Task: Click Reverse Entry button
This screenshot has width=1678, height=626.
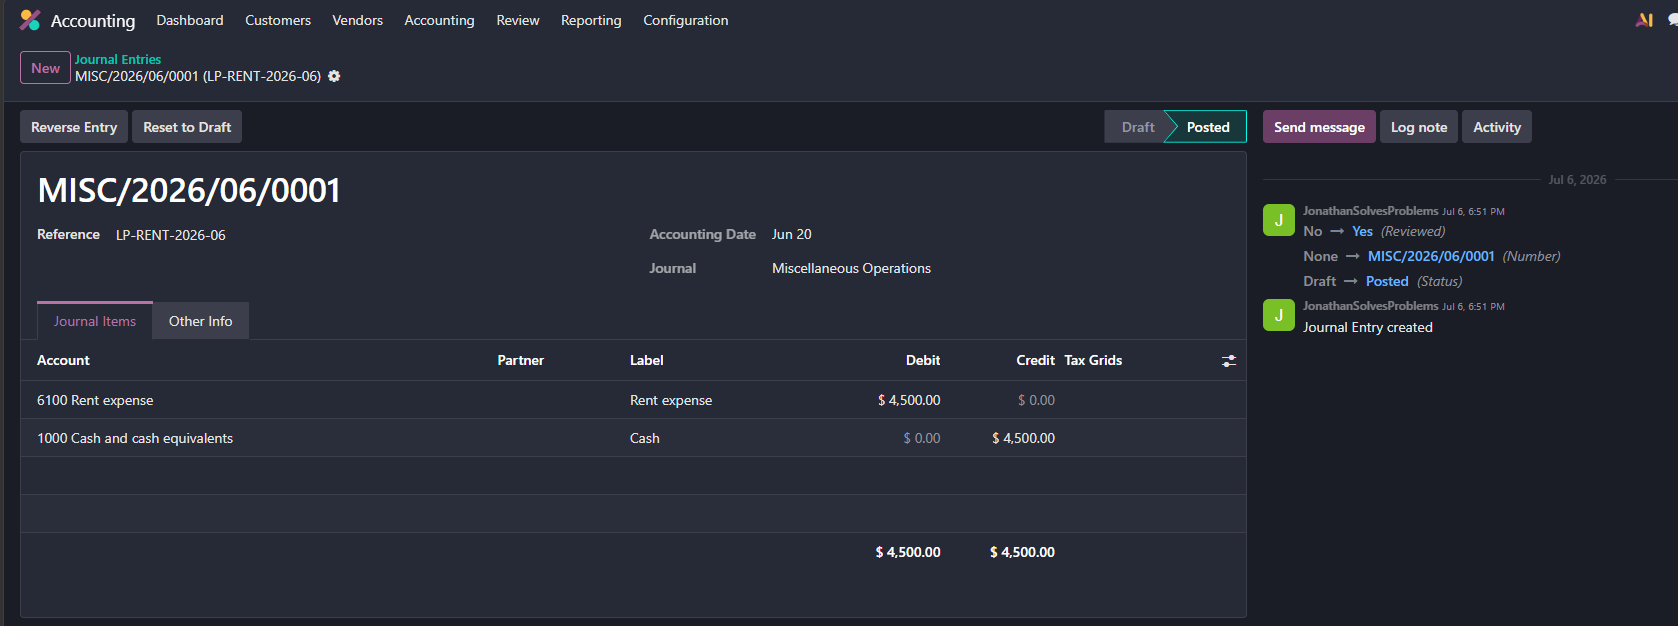Action: click(x=74, y=127)
